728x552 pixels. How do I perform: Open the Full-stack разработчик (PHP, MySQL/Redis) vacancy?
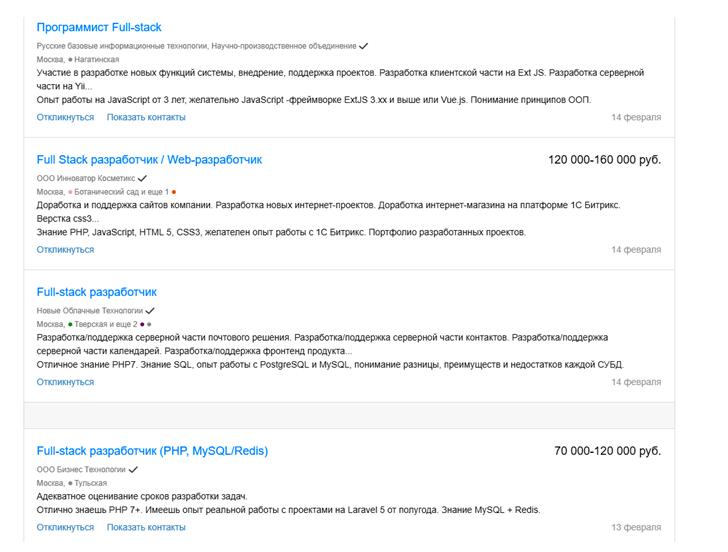coord(152,451)
